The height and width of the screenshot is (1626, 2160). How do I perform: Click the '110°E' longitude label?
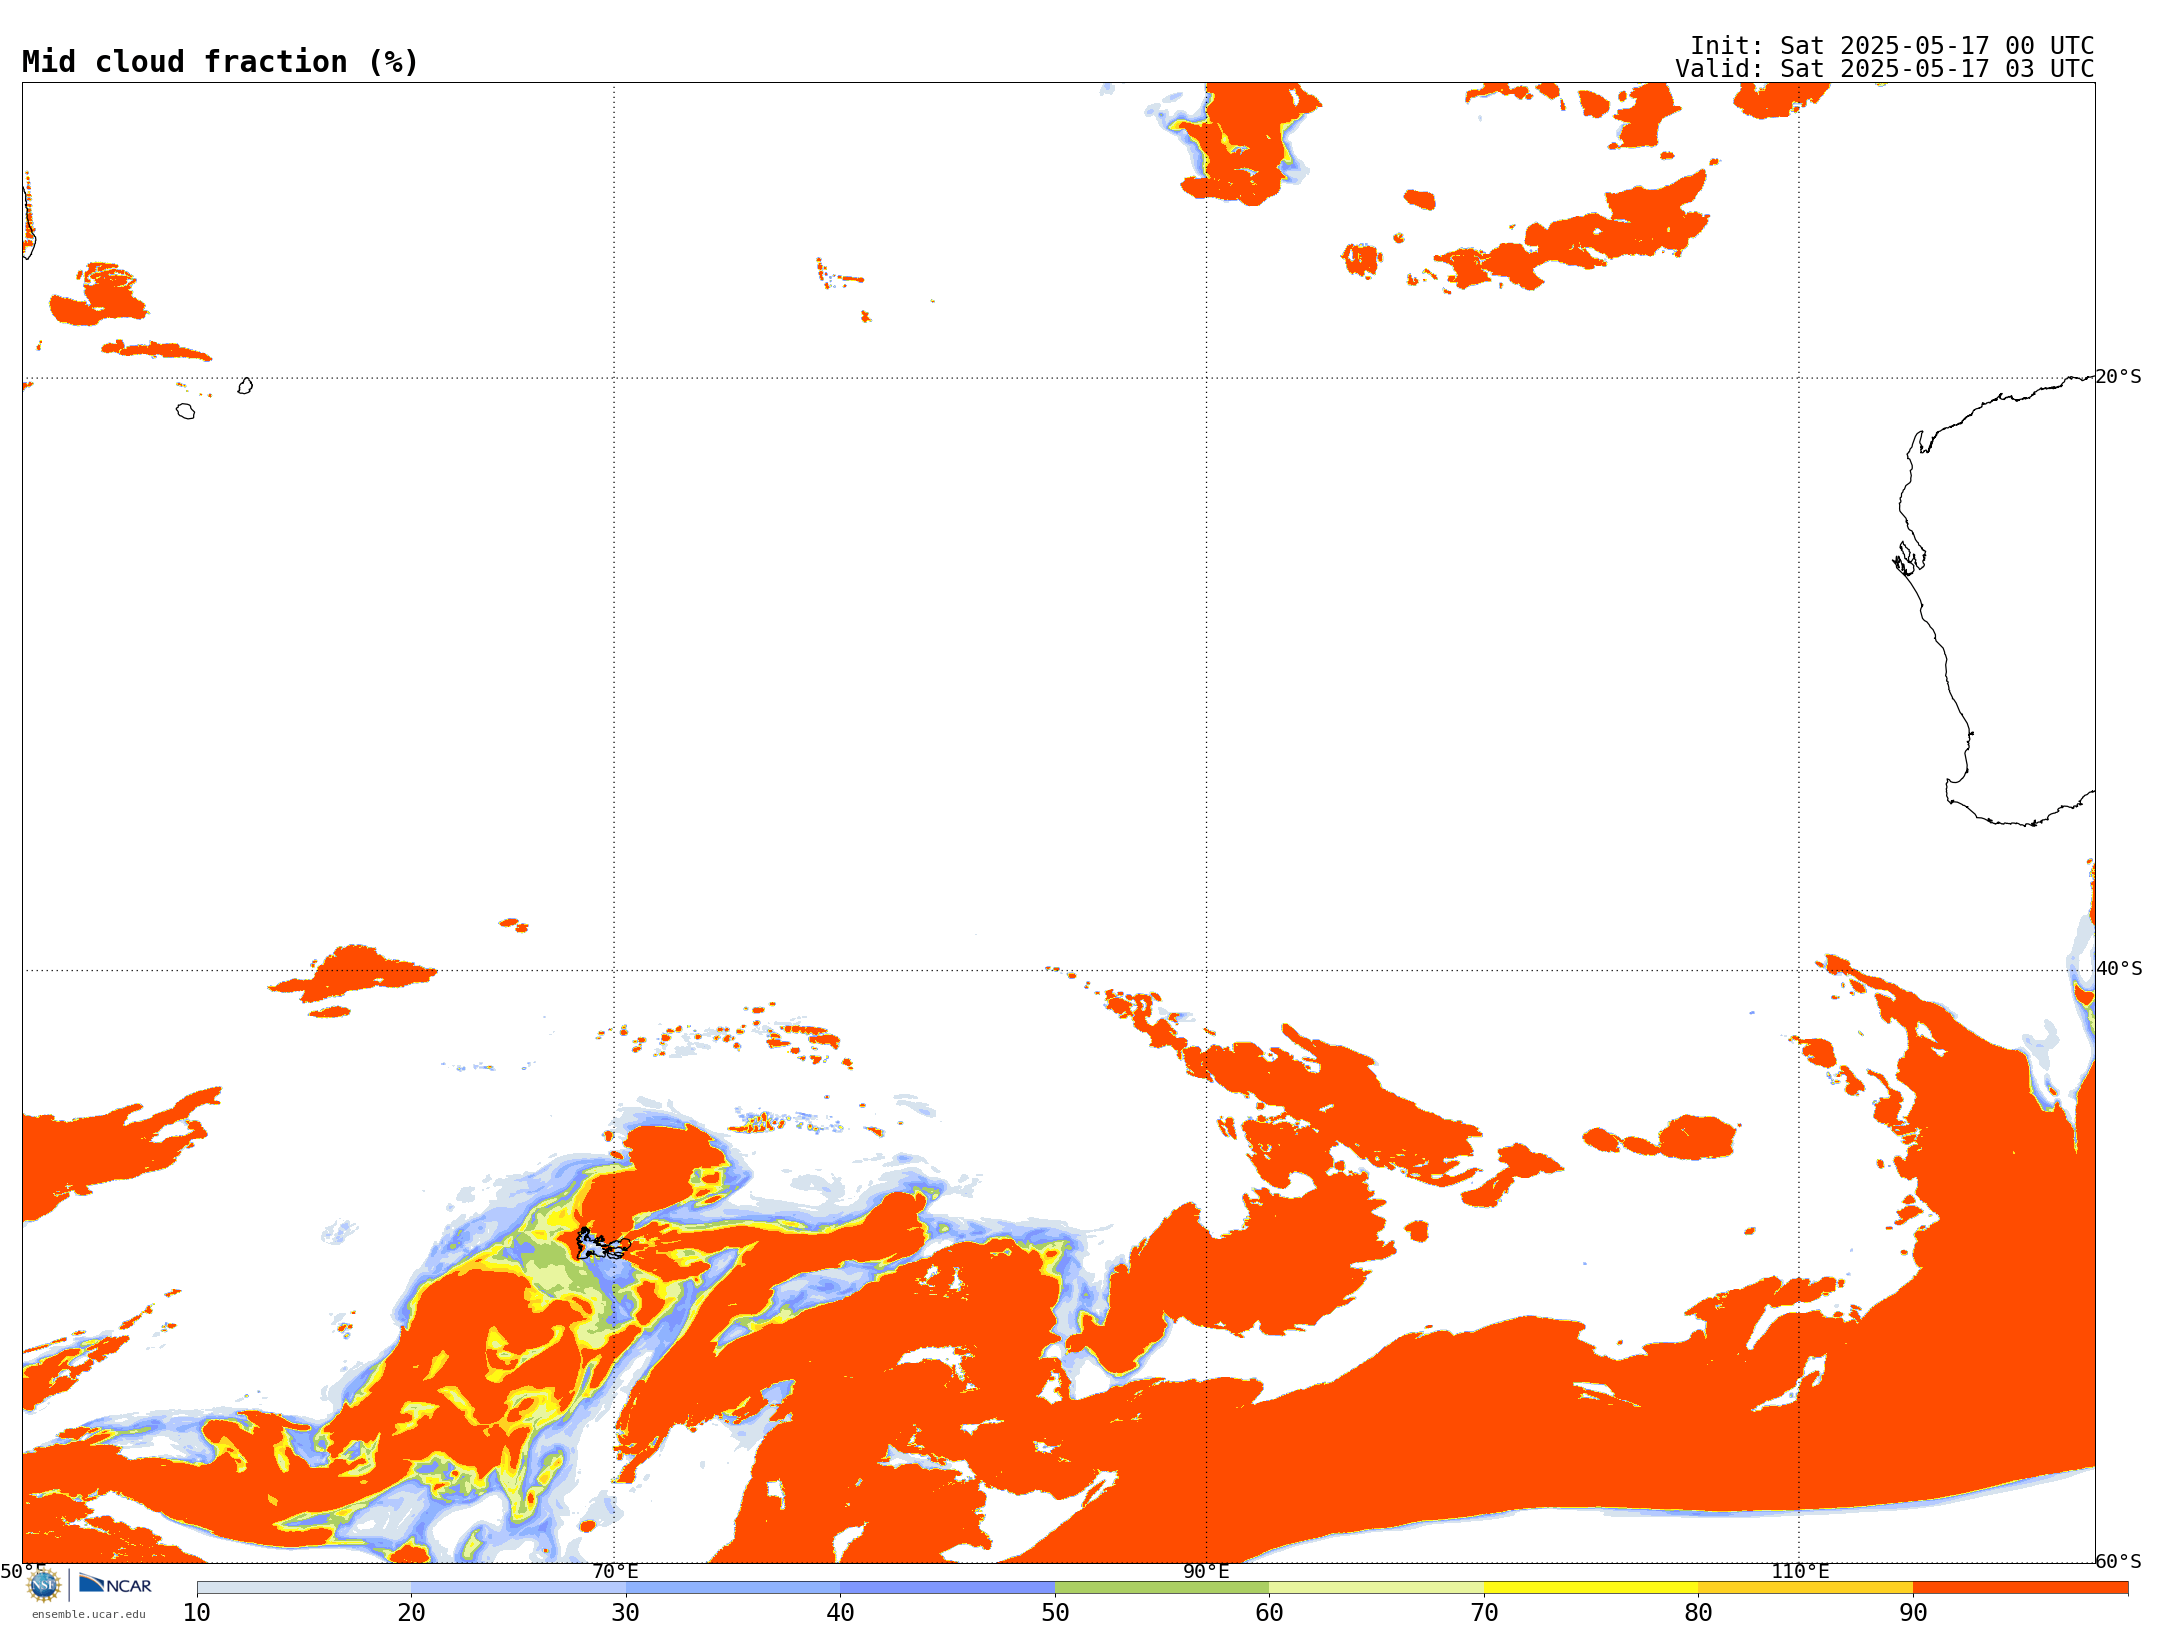(x=1800, y=1572)
